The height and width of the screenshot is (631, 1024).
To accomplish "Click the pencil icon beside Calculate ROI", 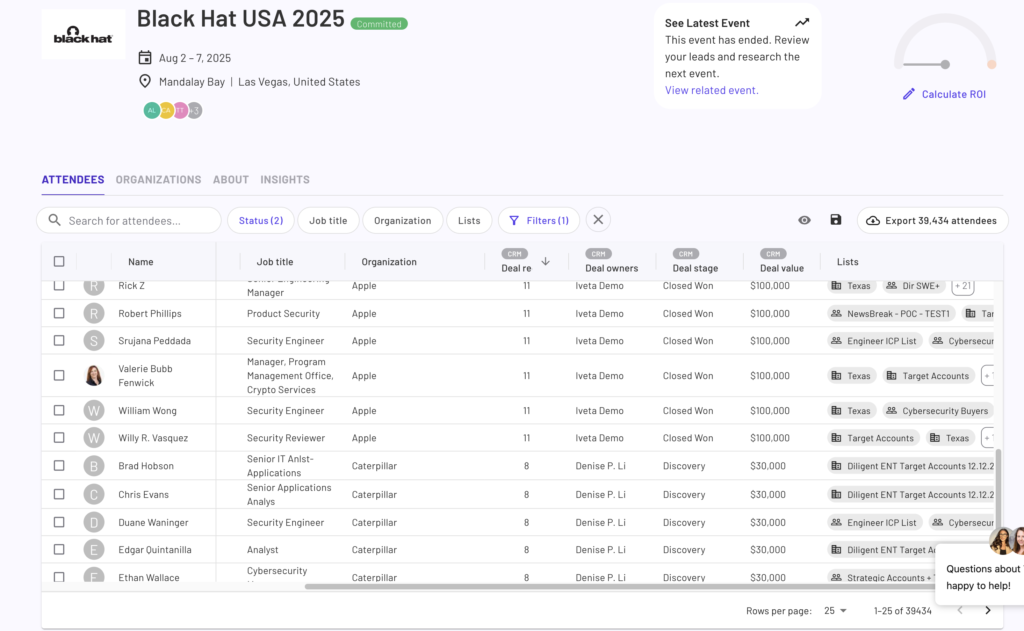I will [908, 94].
